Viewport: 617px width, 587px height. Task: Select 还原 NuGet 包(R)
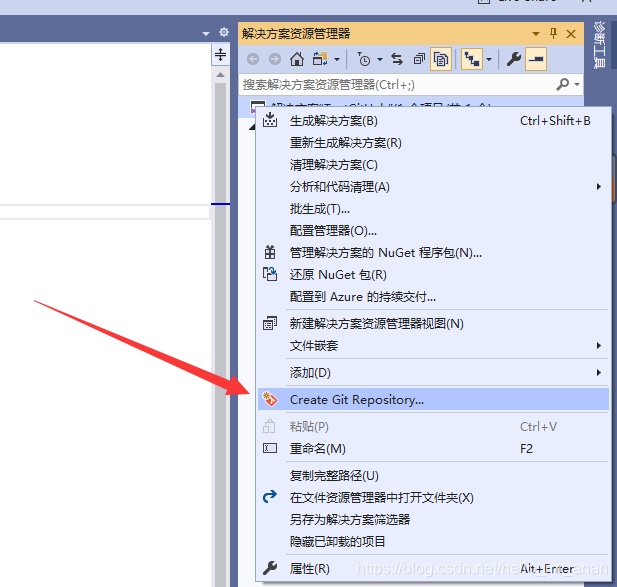(x=433, y=275)
